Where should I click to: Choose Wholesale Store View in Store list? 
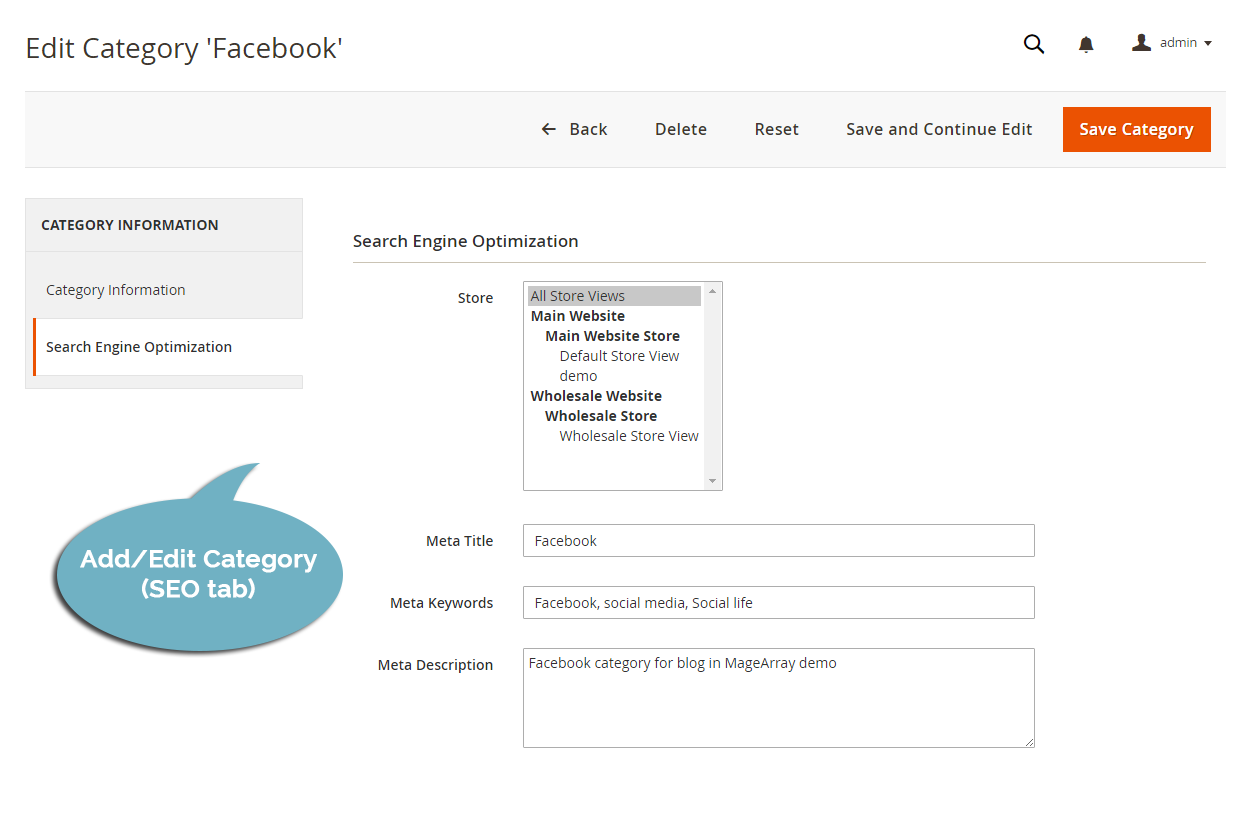(629, 435)
